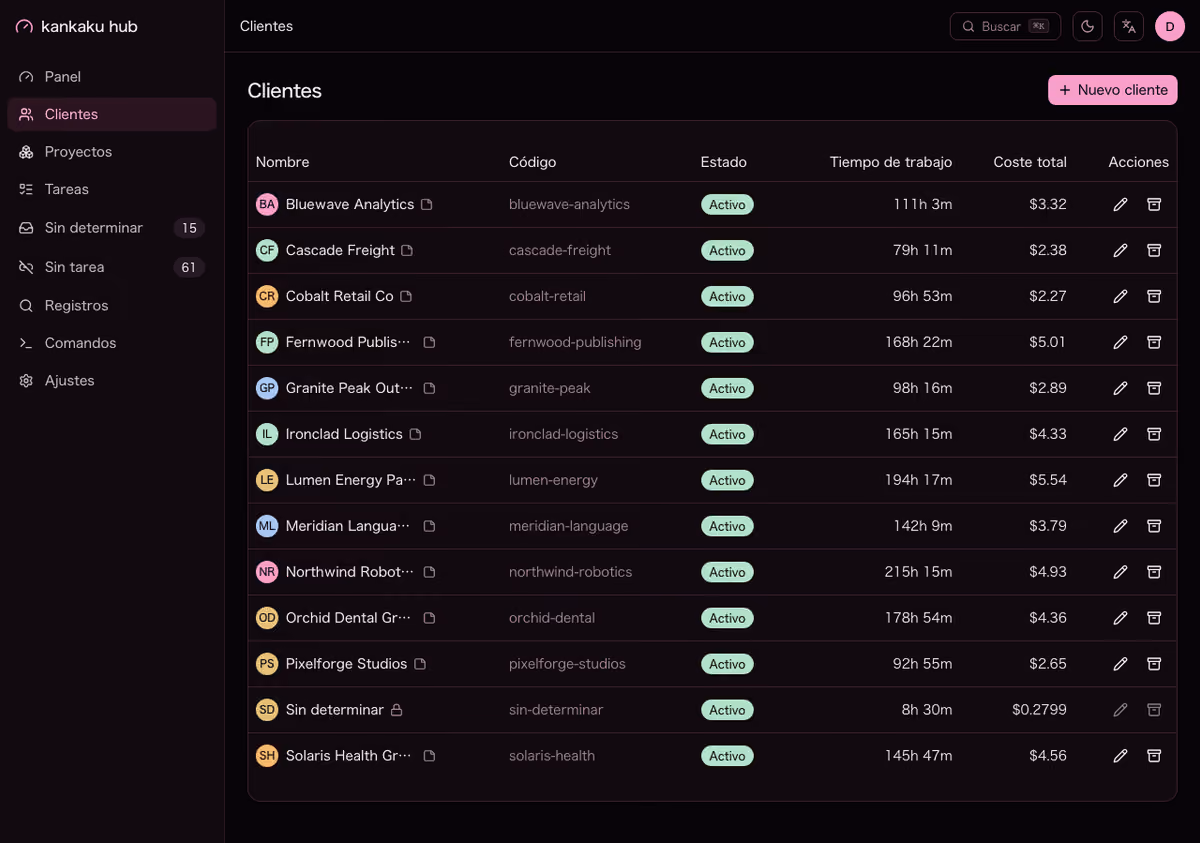Click the Solaris Health client name
Screen dimensions: 1200x843
348,756
